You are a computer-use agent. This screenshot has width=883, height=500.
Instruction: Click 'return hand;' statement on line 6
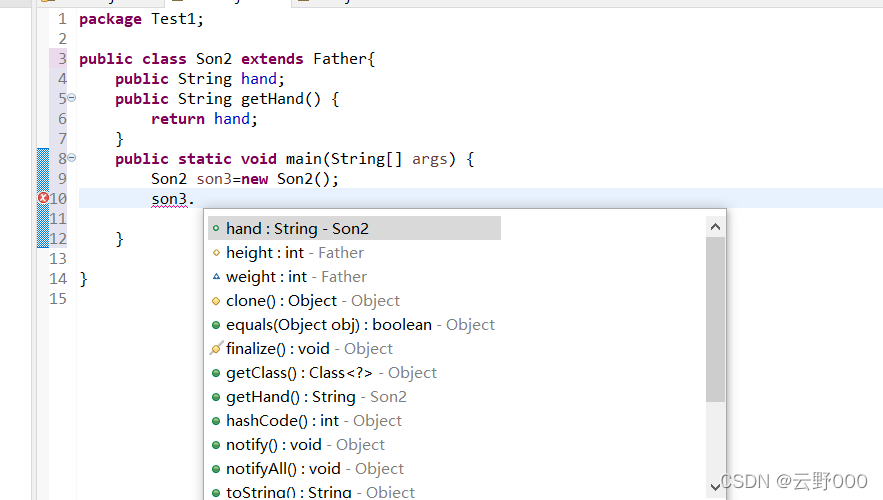204,119
